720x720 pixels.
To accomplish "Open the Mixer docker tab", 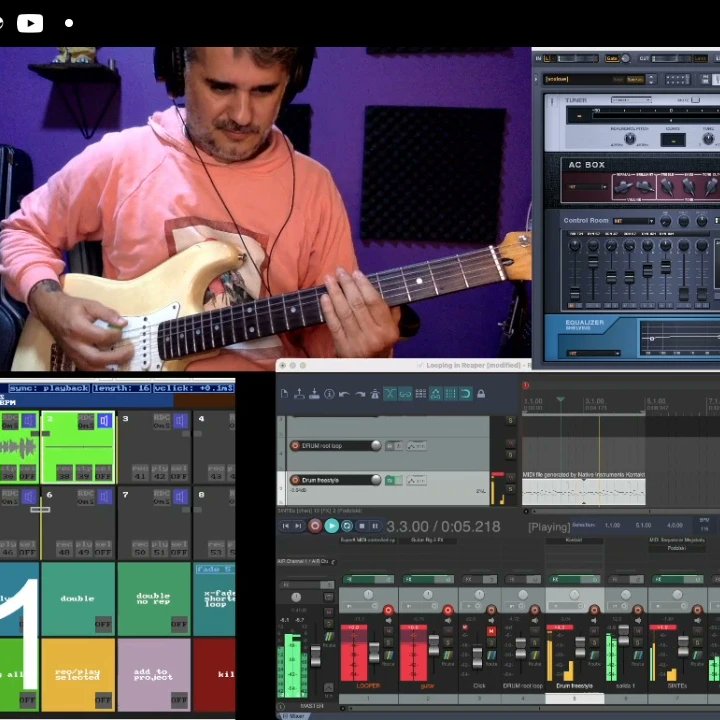I will (x=294, y=716).
